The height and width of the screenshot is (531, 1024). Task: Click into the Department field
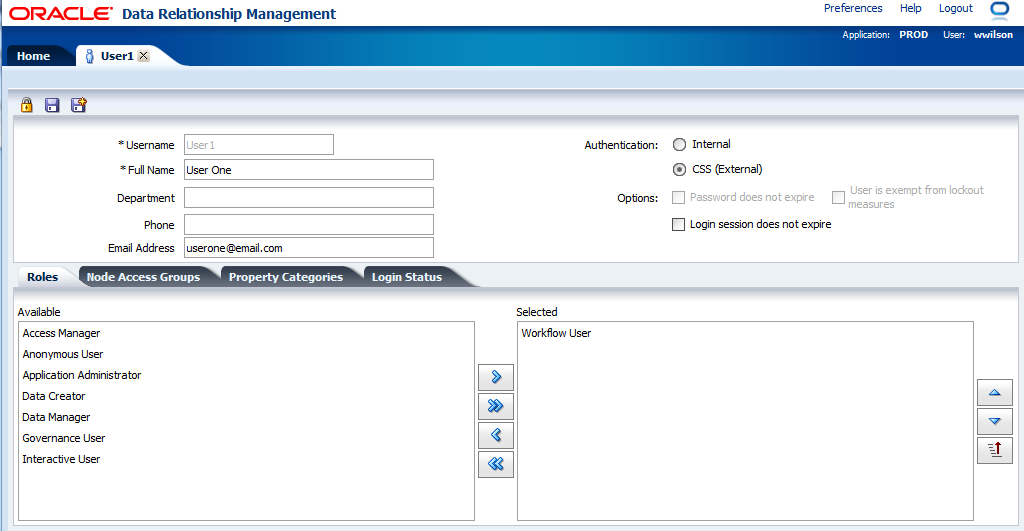click(x=308, y=198)
